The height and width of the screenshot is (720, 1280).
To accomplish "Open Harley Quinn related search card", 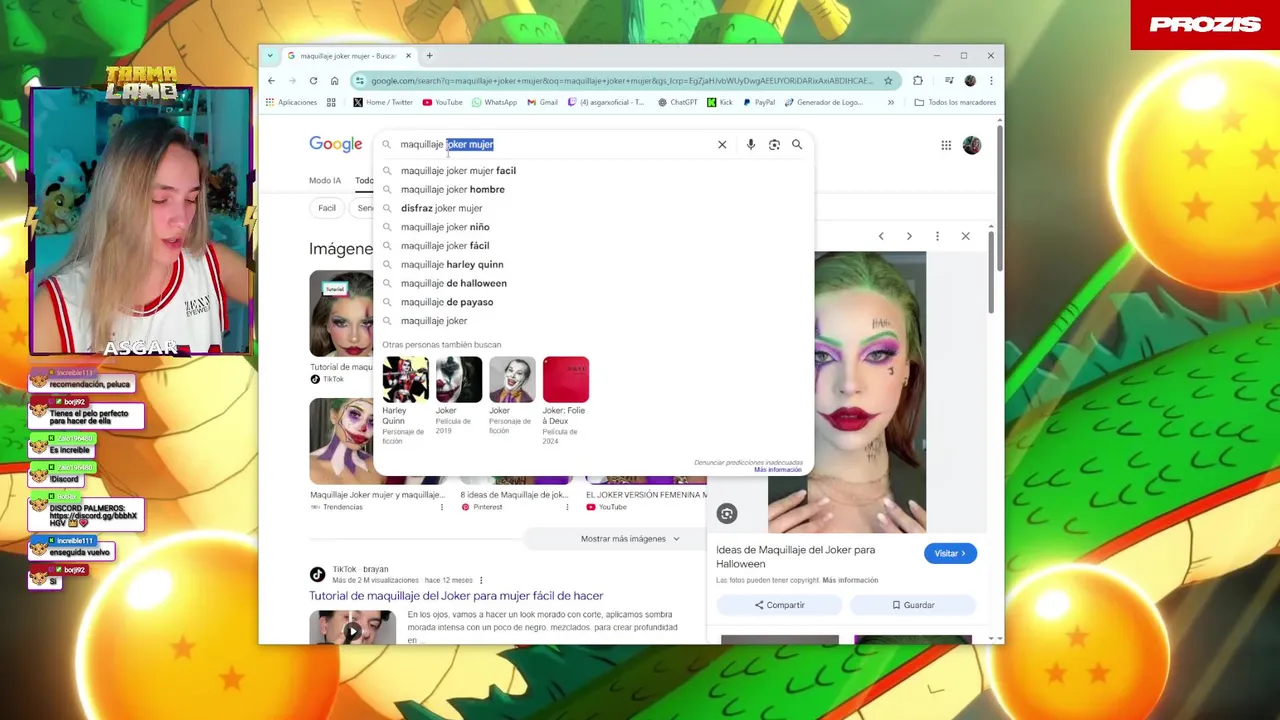I will tap(405, 400).
